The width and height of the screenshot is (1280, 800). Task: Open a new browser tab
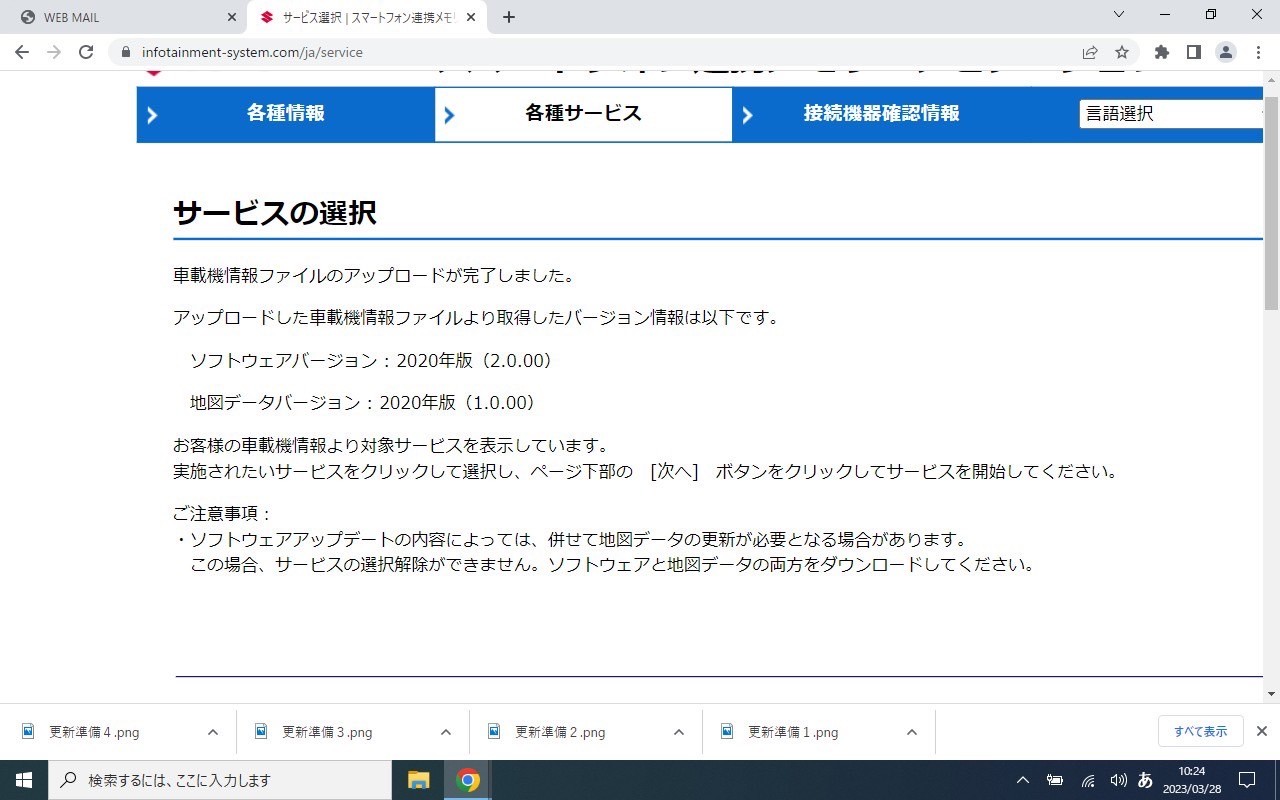(509, 17)
